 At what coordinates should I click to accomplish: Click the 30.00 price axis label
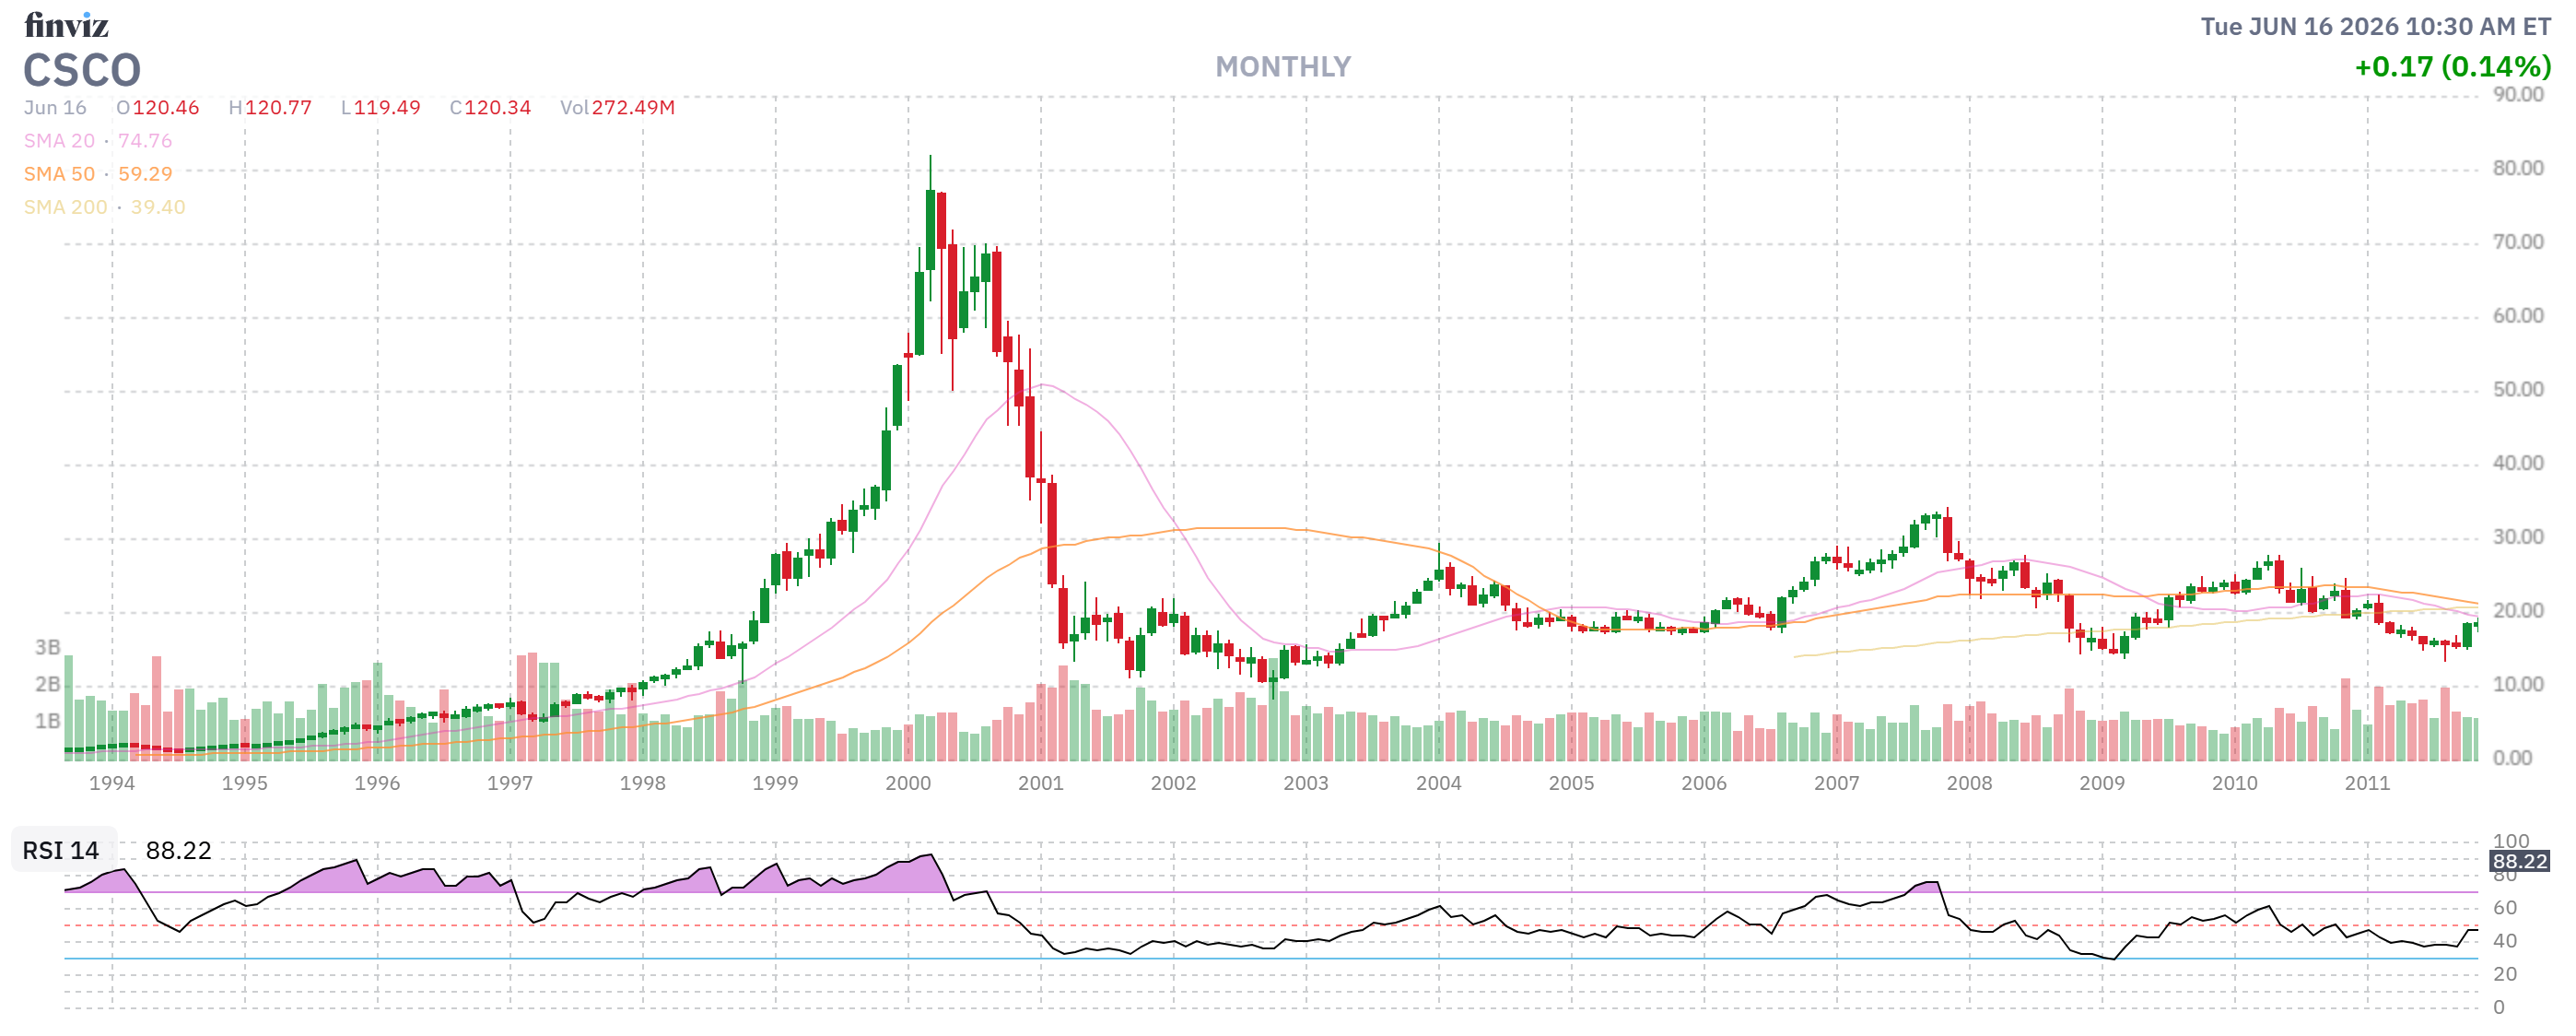click(x=2518, y=537)
